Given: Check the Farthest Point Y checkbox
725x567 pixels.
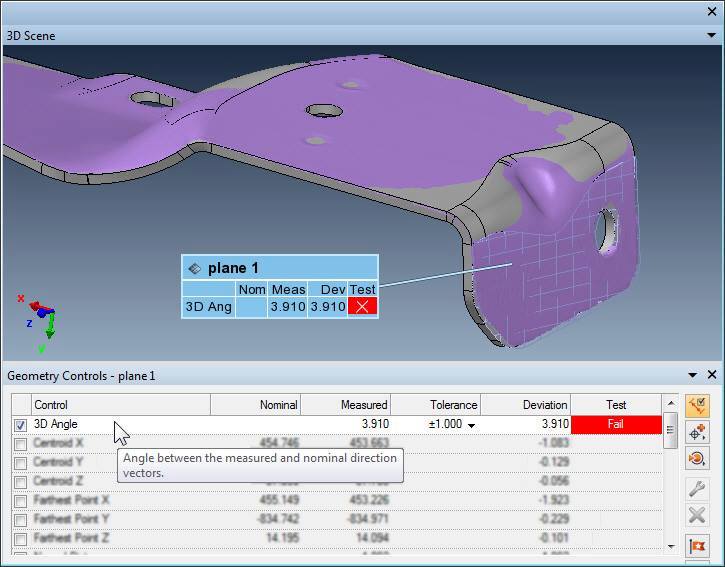Looking at the screenshot, I should coord(20,520).
